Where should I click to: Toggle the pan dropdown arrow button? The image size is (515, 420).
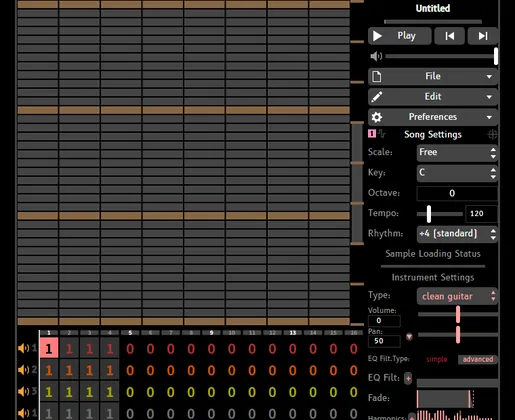click(x=409, y=337)
